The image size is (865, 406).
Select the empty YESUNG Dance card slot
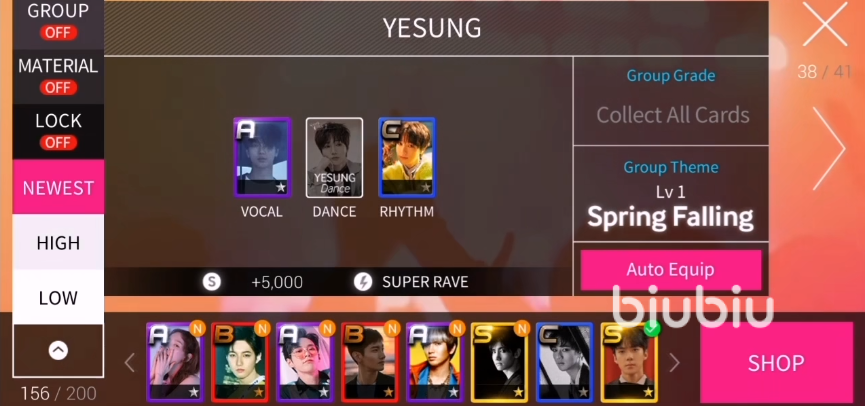(334, 157)
